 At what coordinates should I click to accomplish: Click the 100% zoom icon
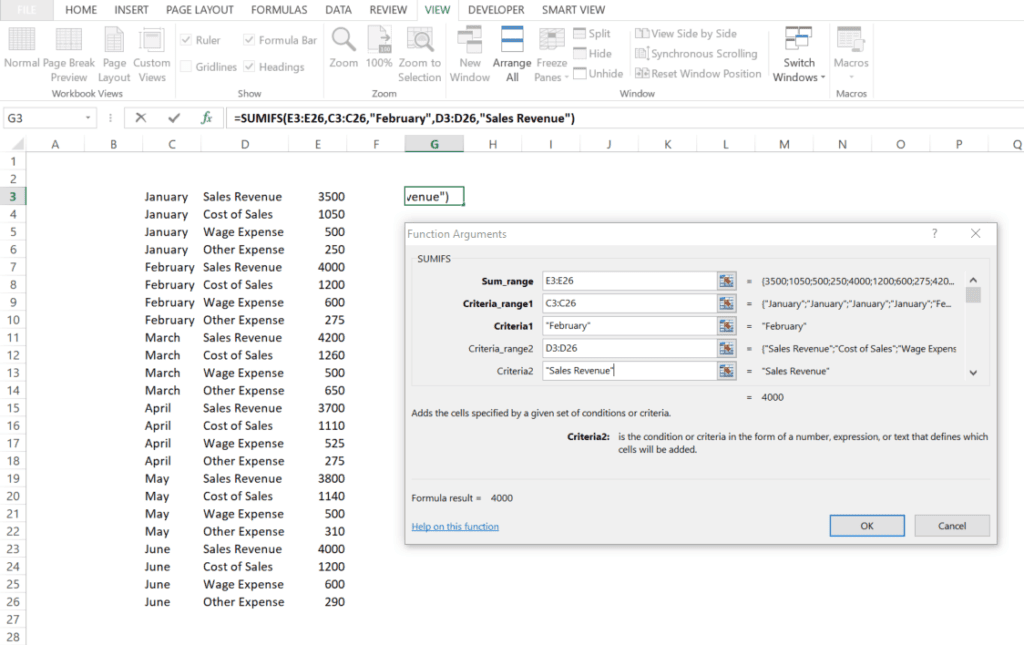[379, 52]
